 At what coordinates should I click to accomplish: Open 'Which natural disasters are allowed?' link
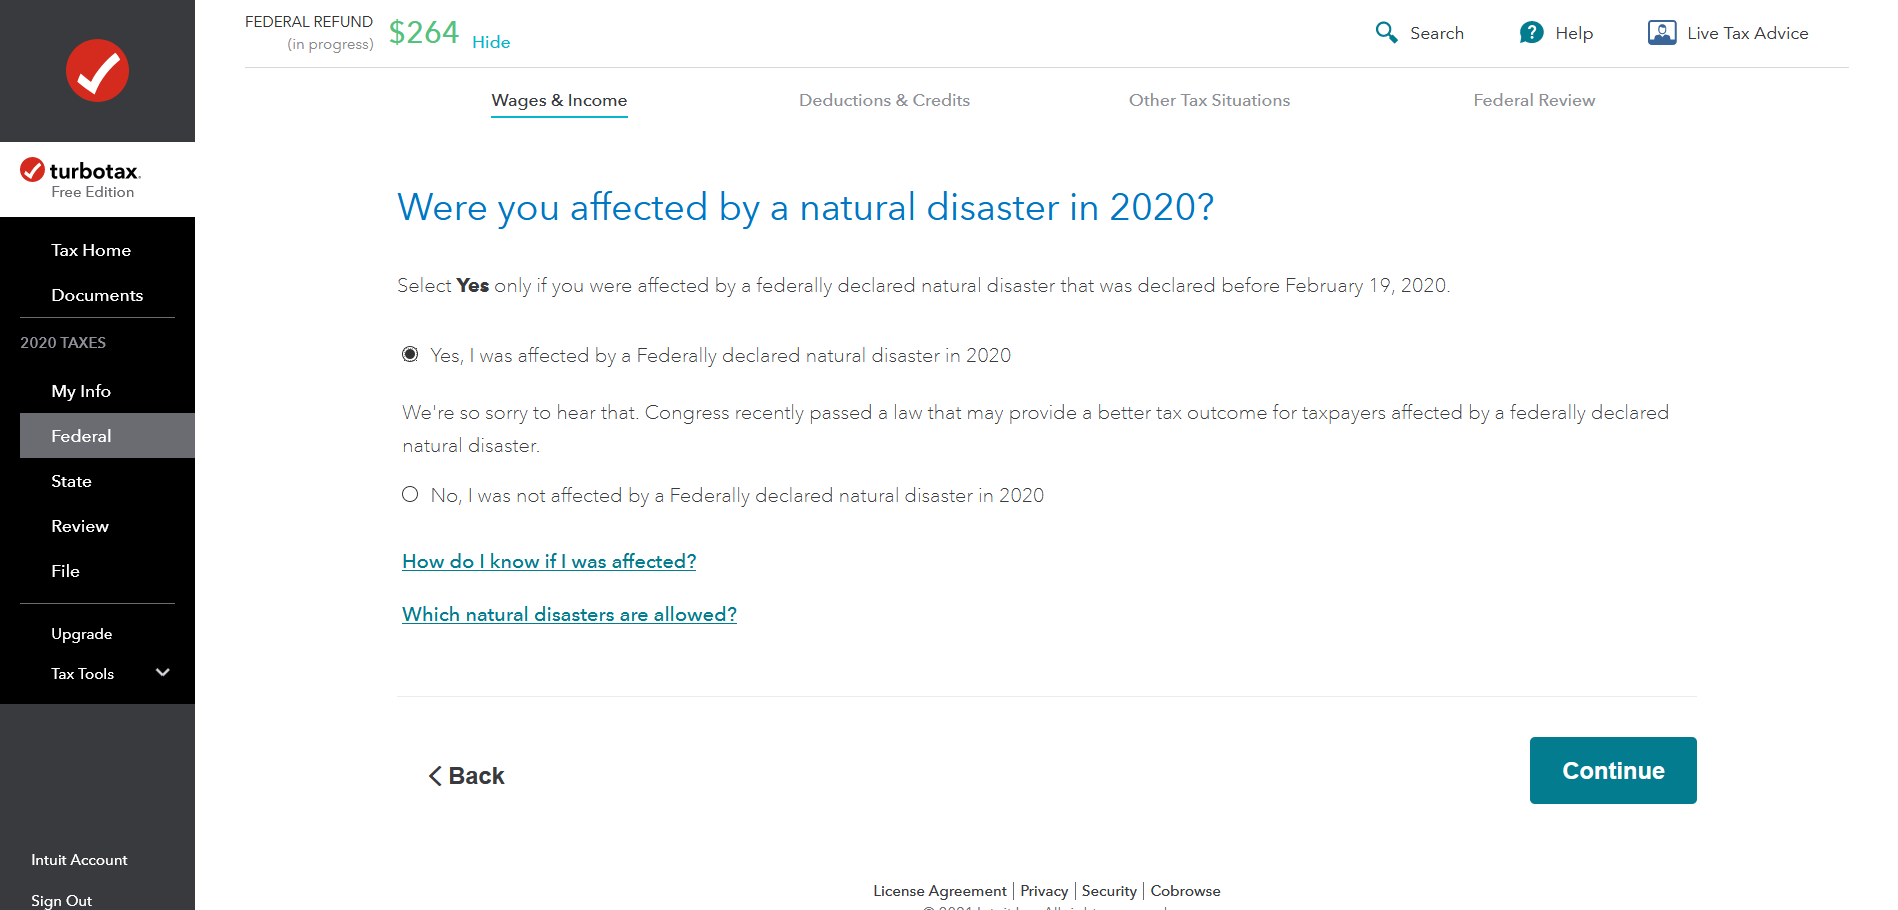569,615
